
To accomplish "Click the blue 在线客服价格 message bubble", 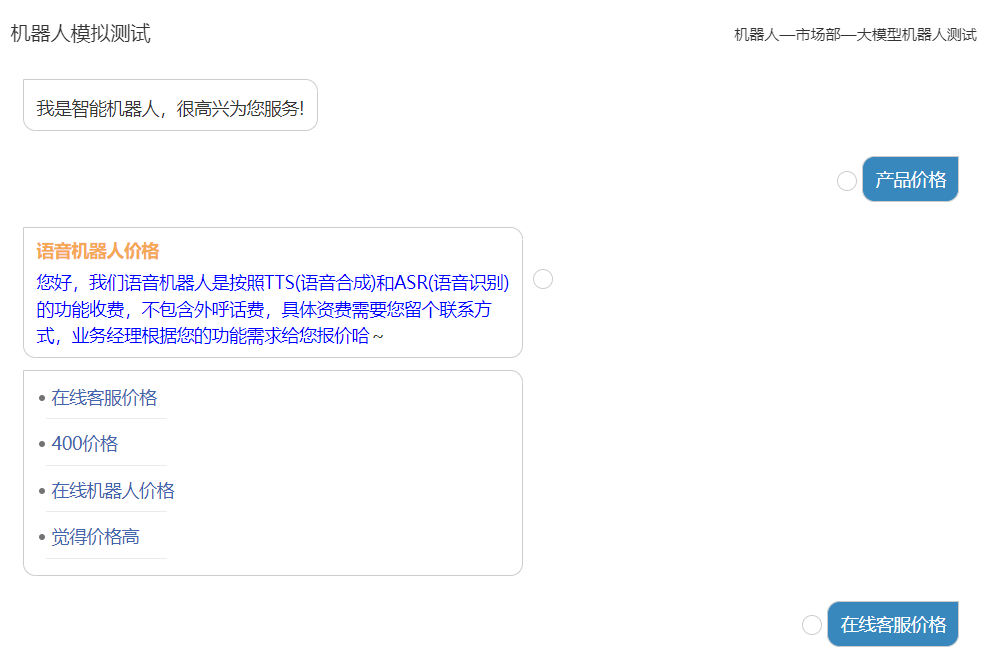I will (x=893, y=624).
